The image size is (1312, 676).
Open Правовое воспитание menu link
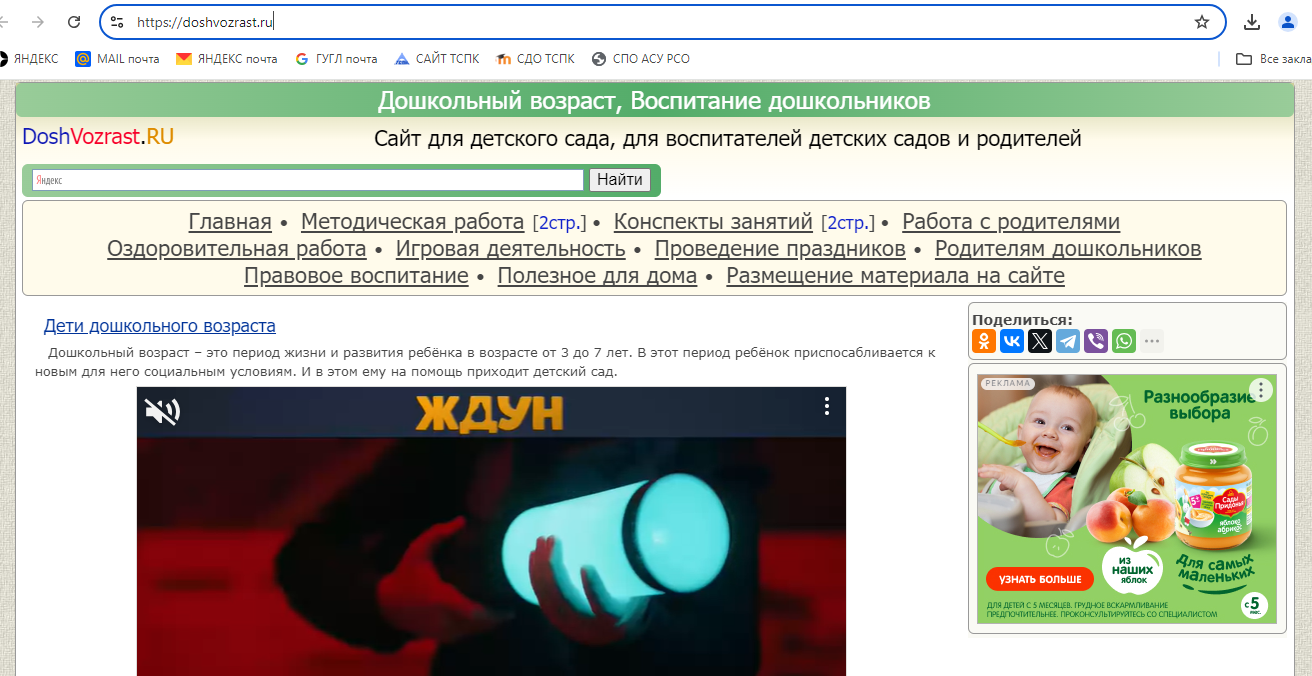[356, 276]
